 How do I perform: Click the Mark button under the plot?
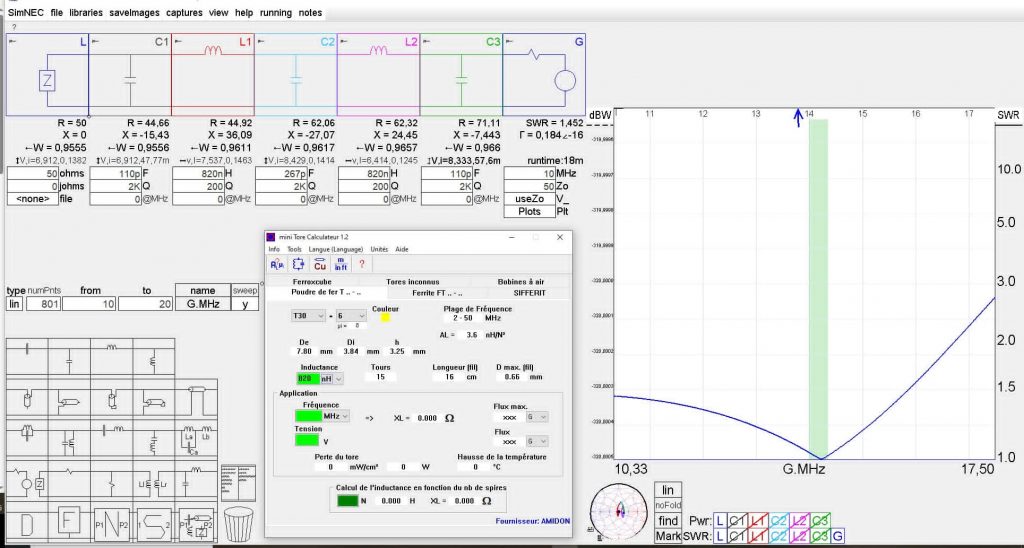667,536
